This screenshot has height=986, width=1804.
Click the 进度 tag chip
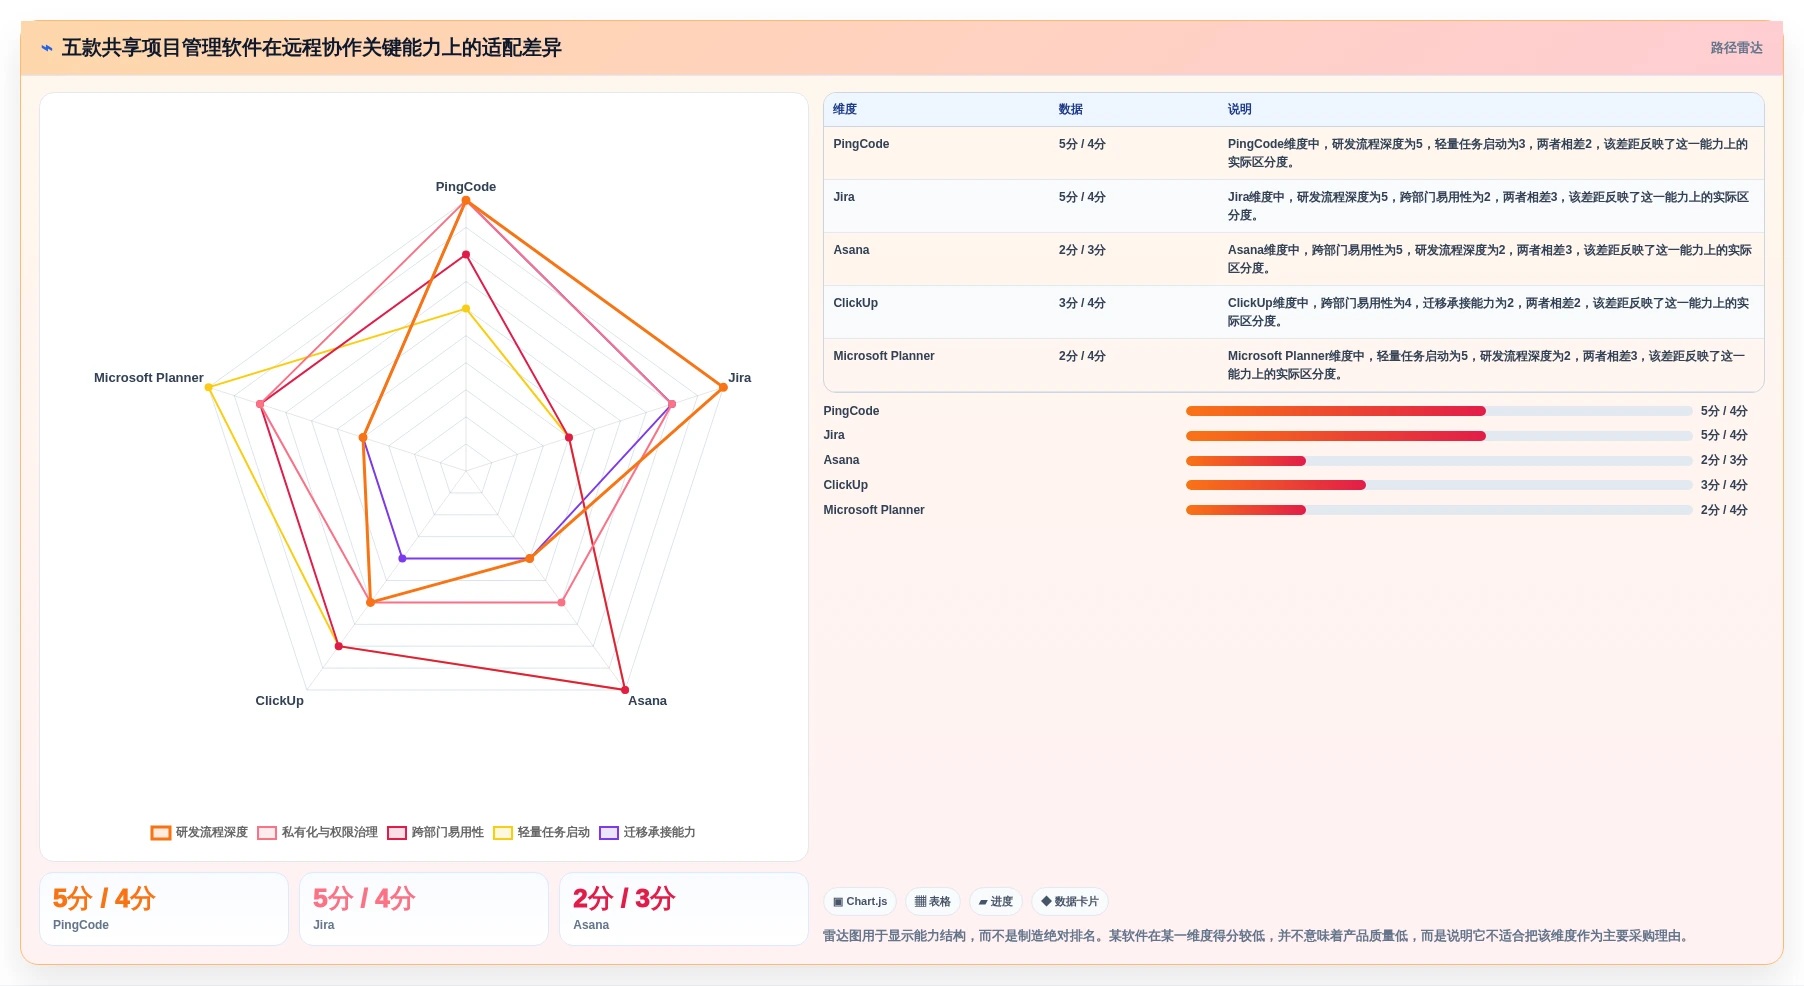pos(996,902)
